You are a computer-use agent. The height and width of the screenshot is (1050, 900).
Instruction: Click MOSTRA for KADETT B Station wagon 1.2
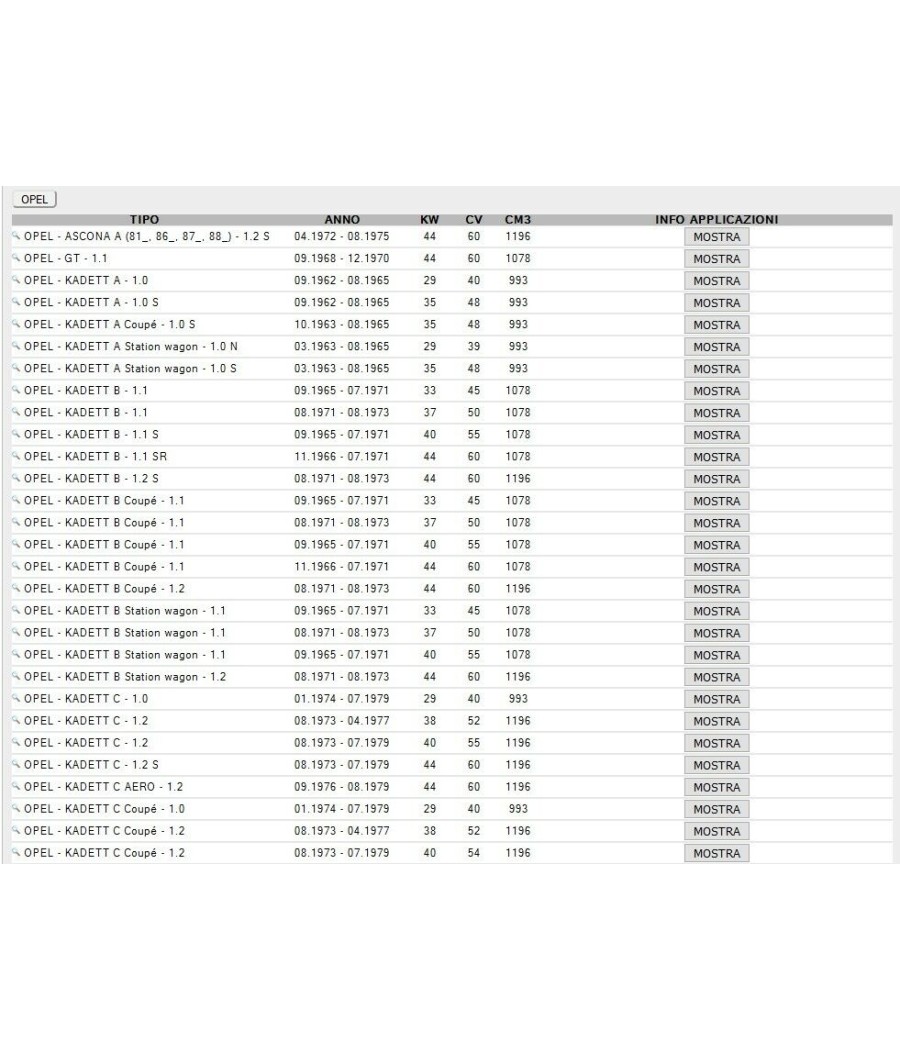pos(717,678)
